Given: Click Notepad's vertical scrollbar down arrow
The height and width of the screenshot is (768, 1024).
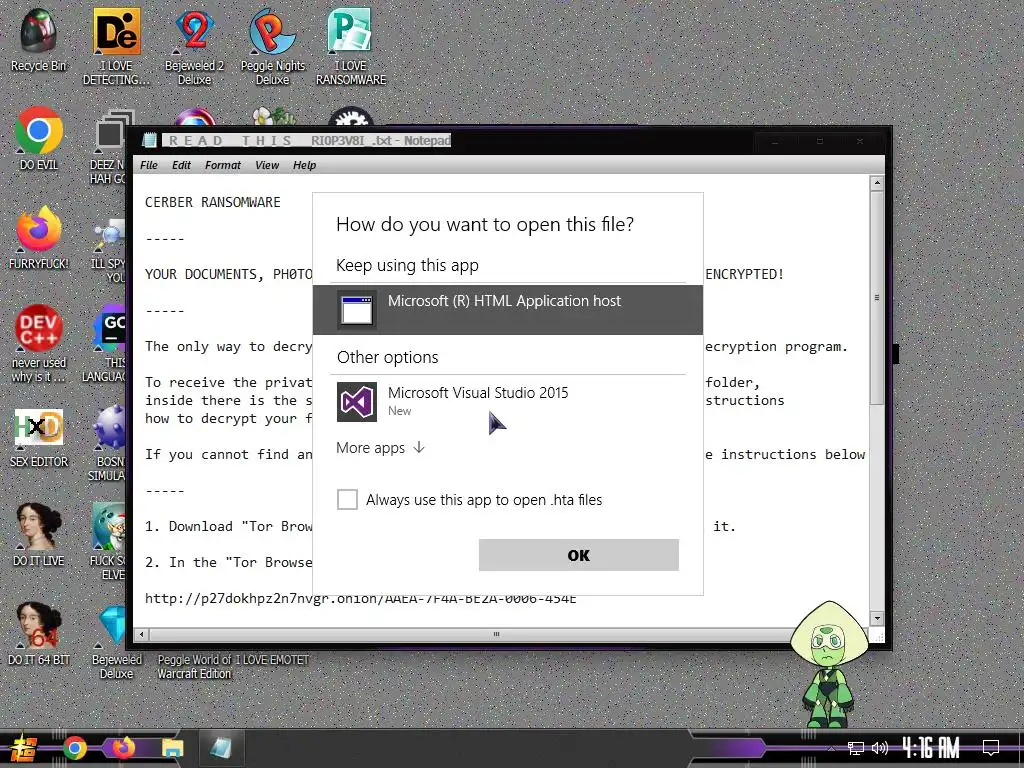Looking at the screenshot, I should point(877,618).
